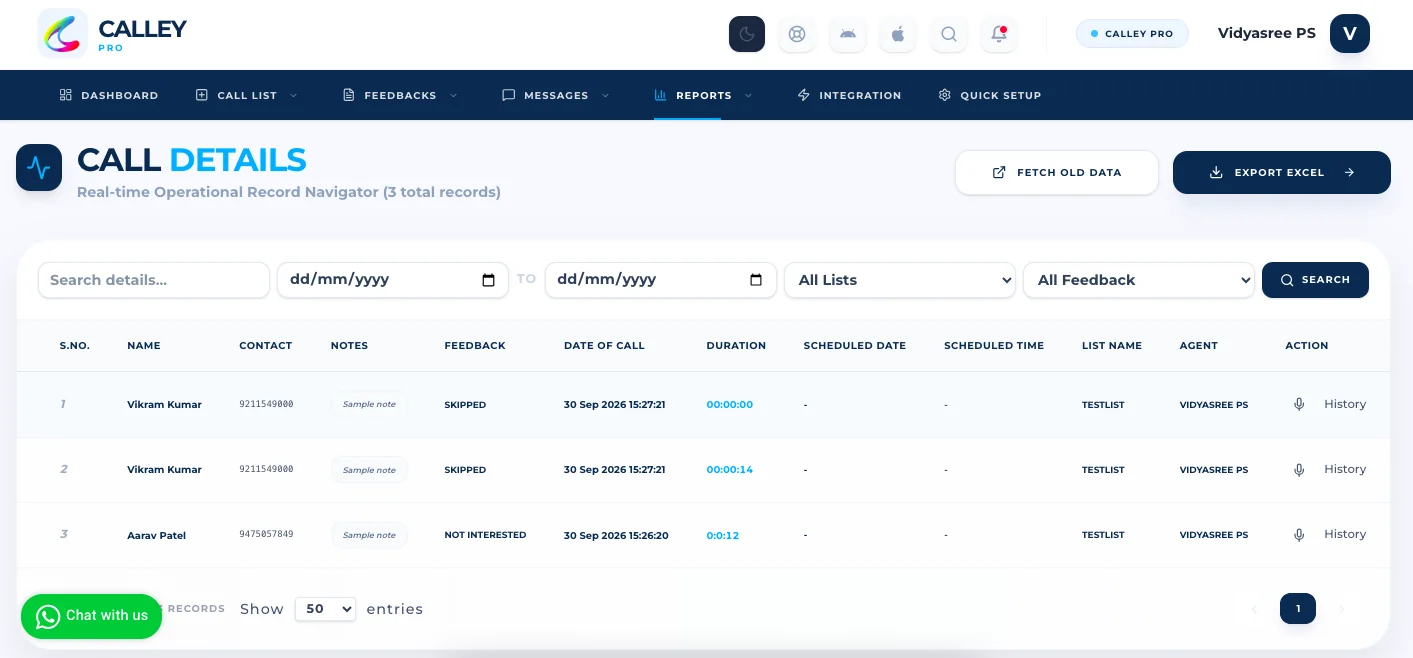The width and height of the screenshot is (1413, 658).
Task: Click next page arrow
Action: pyautogui.click(x=1342, y=608)
